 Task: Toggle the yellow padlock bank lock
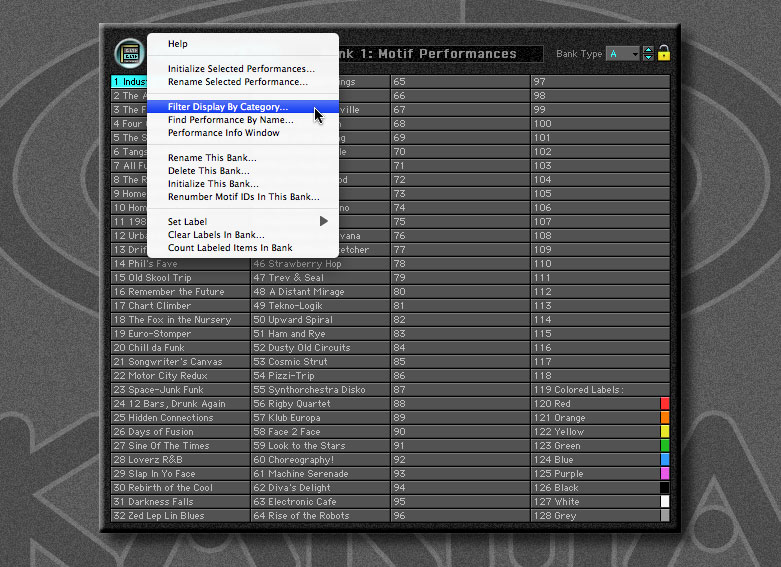click(663, 53)
